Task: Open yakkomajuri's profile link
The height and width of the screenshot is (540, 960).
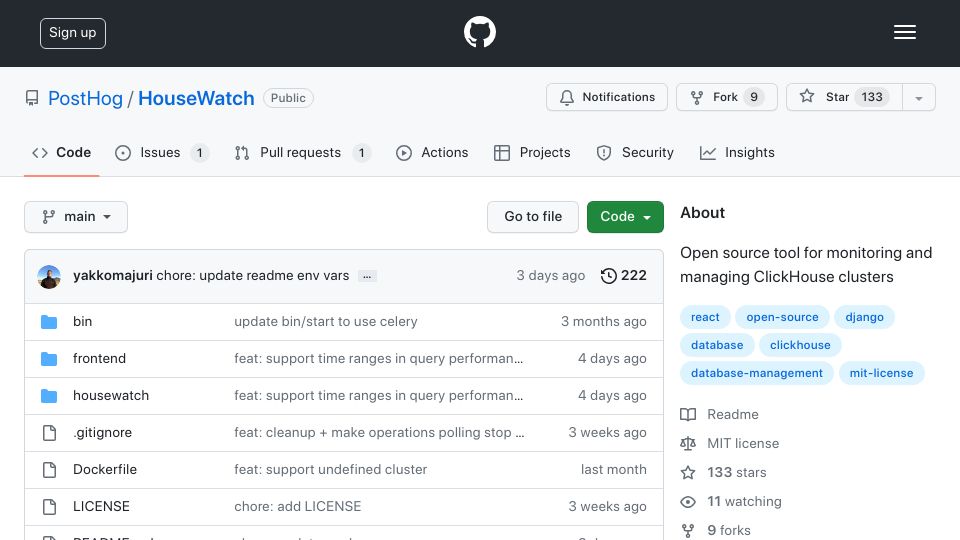Action: coord(113,276)
